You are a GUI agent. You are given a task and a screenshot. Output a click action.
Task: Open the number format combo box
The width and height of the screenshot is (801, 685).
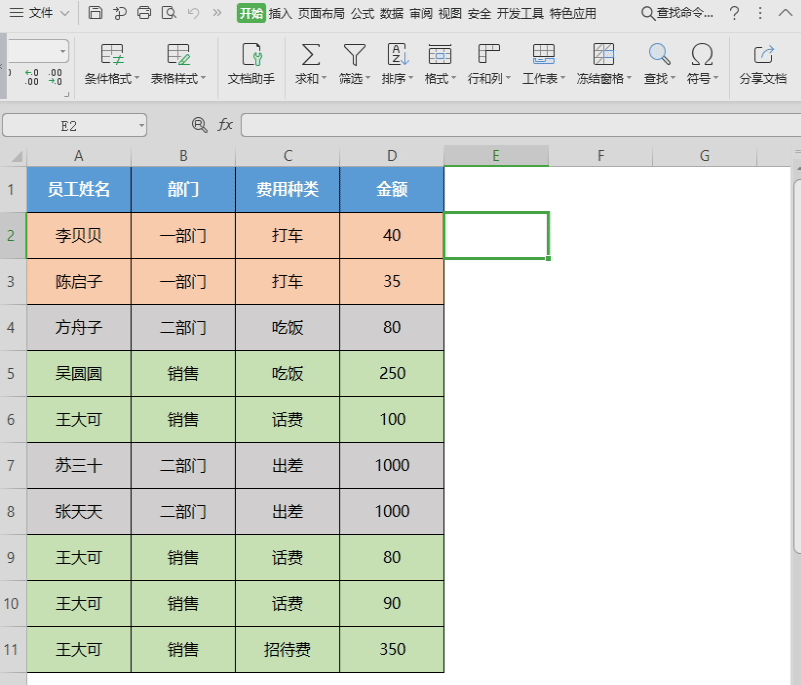pos(38,51)
